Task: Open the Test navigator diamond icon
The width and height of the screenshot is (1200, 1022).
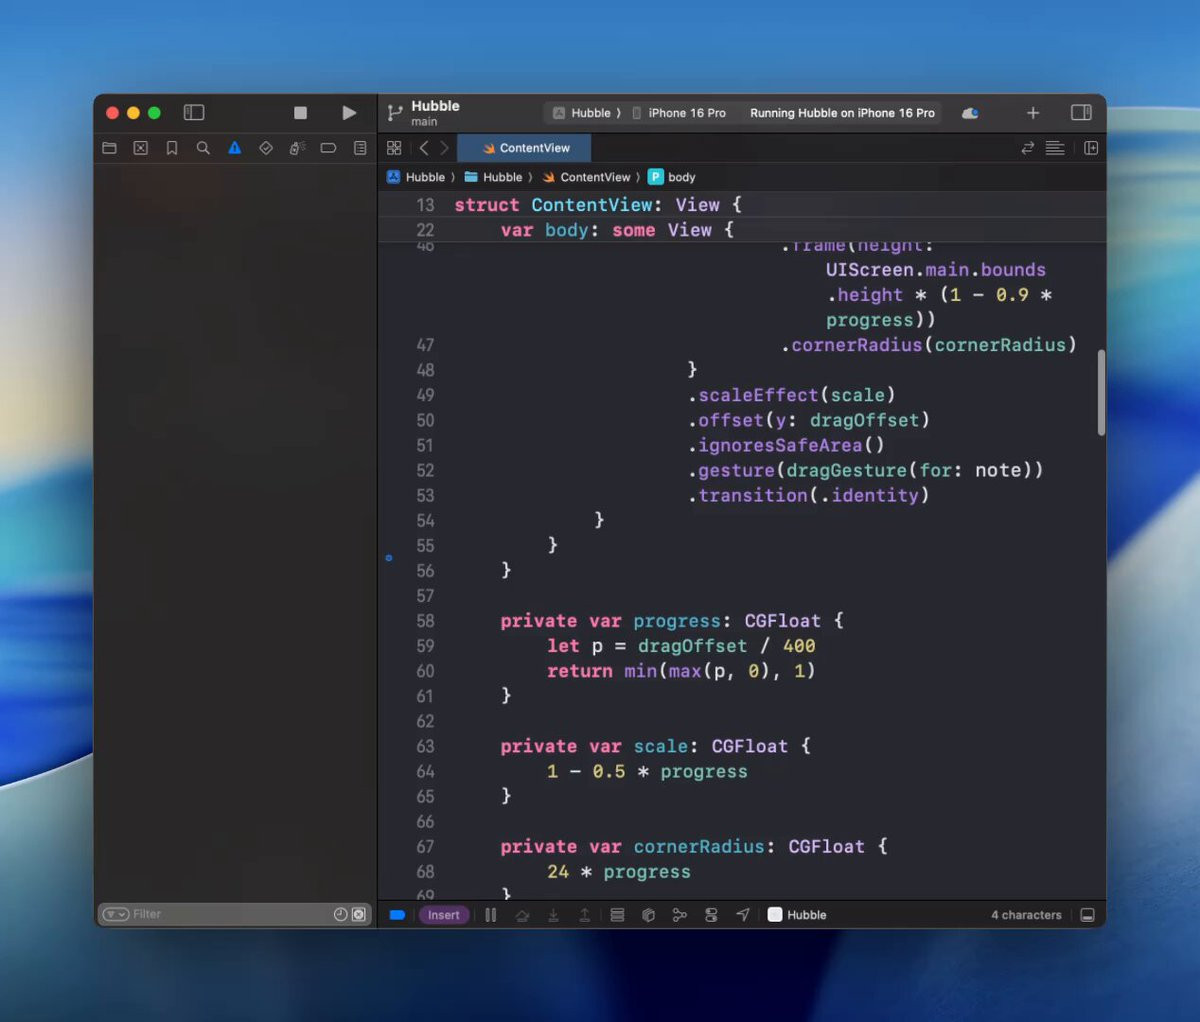Action: point(266,148)
